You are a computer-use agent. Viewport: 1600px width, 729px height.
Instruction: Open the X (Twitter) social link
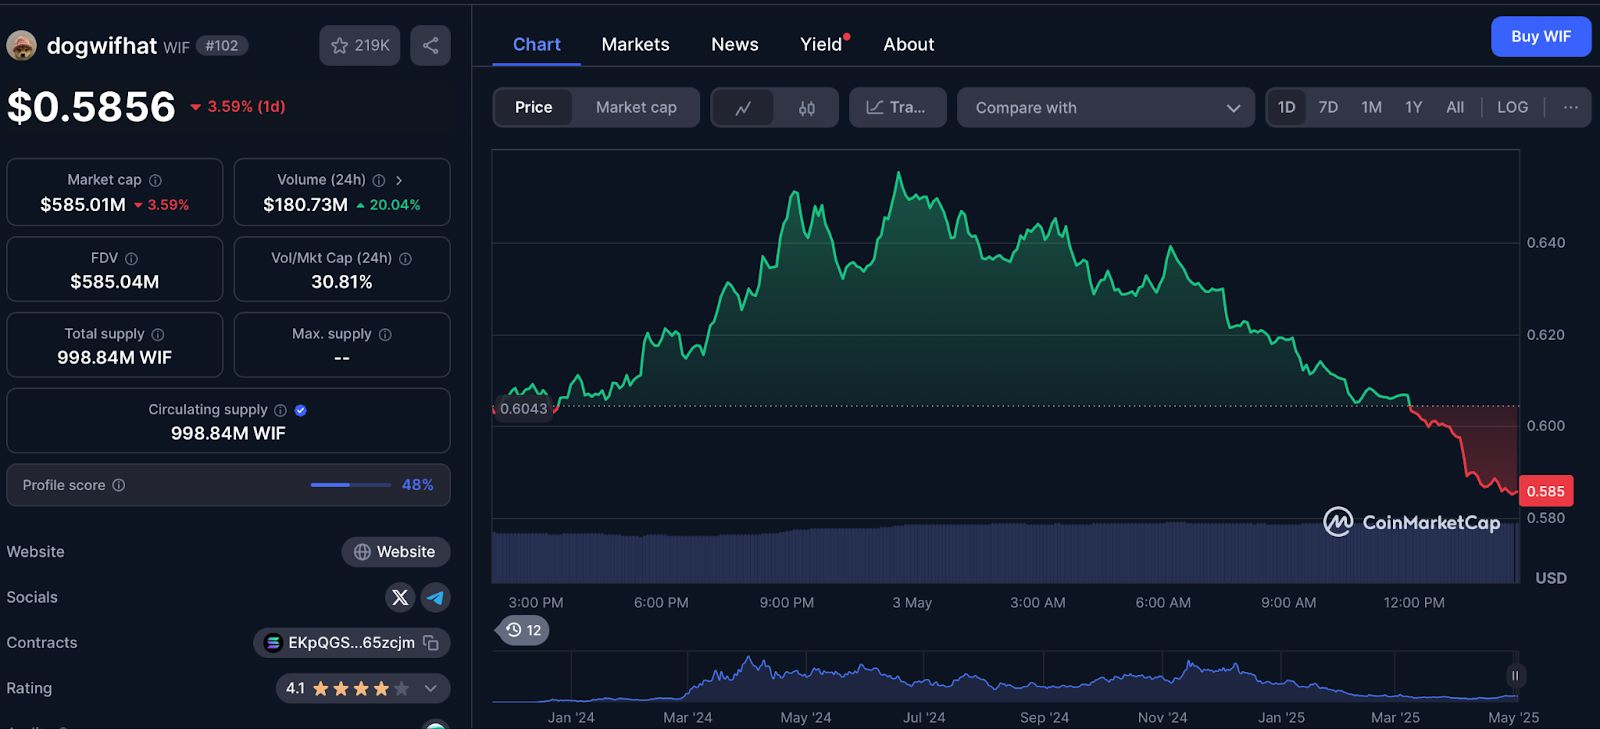(x=400, y=597)
